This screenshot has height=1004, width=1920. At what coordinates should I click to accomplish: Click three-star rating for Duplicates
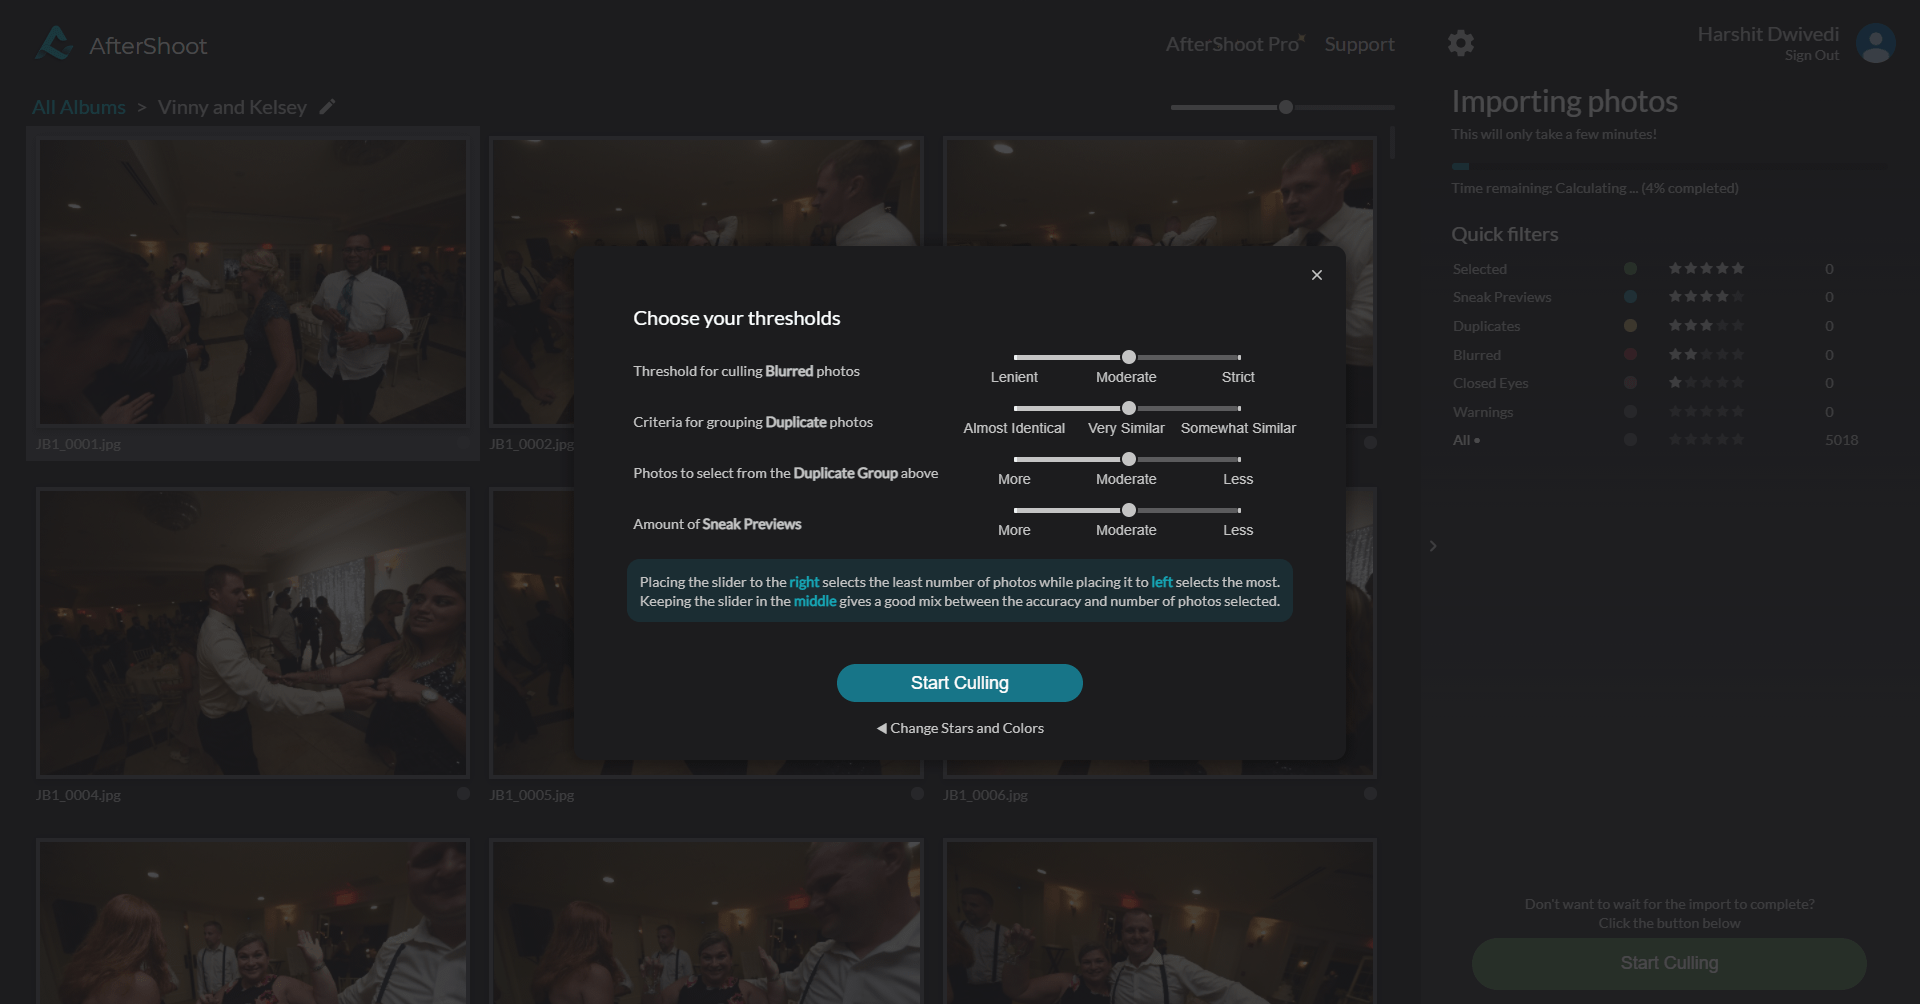pyautogui.click(x=1706, y=325)
